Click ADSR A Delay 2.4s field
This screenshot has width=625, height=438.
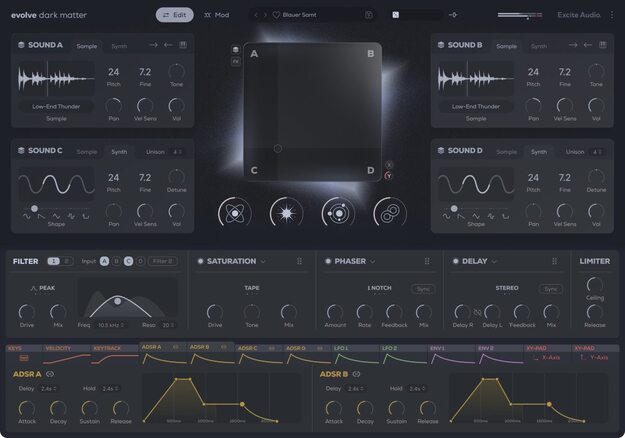coord(49,389)
